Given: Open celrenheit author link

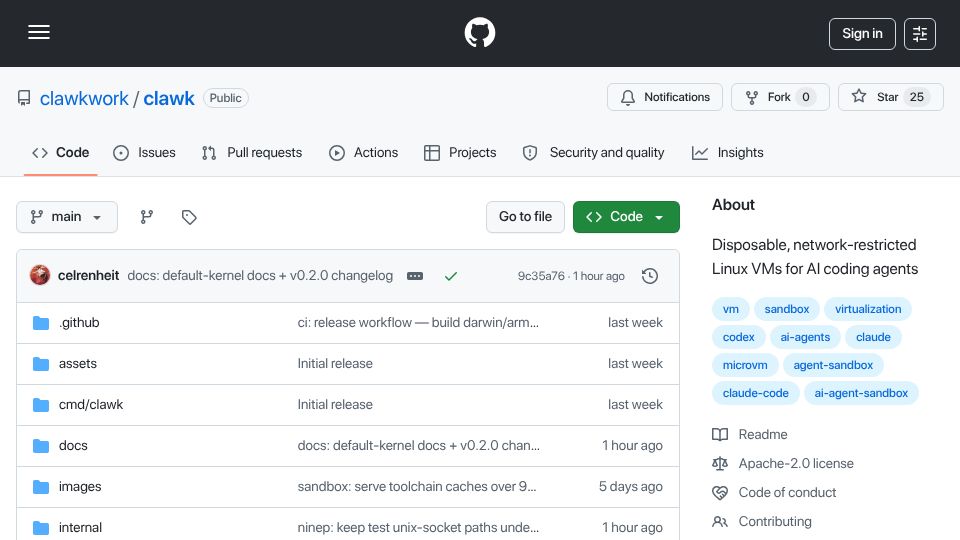Looking at the screenshot, I should coord(88,276).
